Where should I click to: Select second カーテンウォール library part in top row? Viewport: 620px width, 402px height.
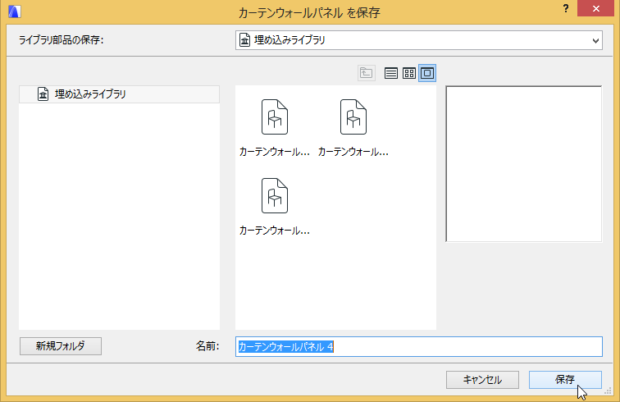point(353,127)
